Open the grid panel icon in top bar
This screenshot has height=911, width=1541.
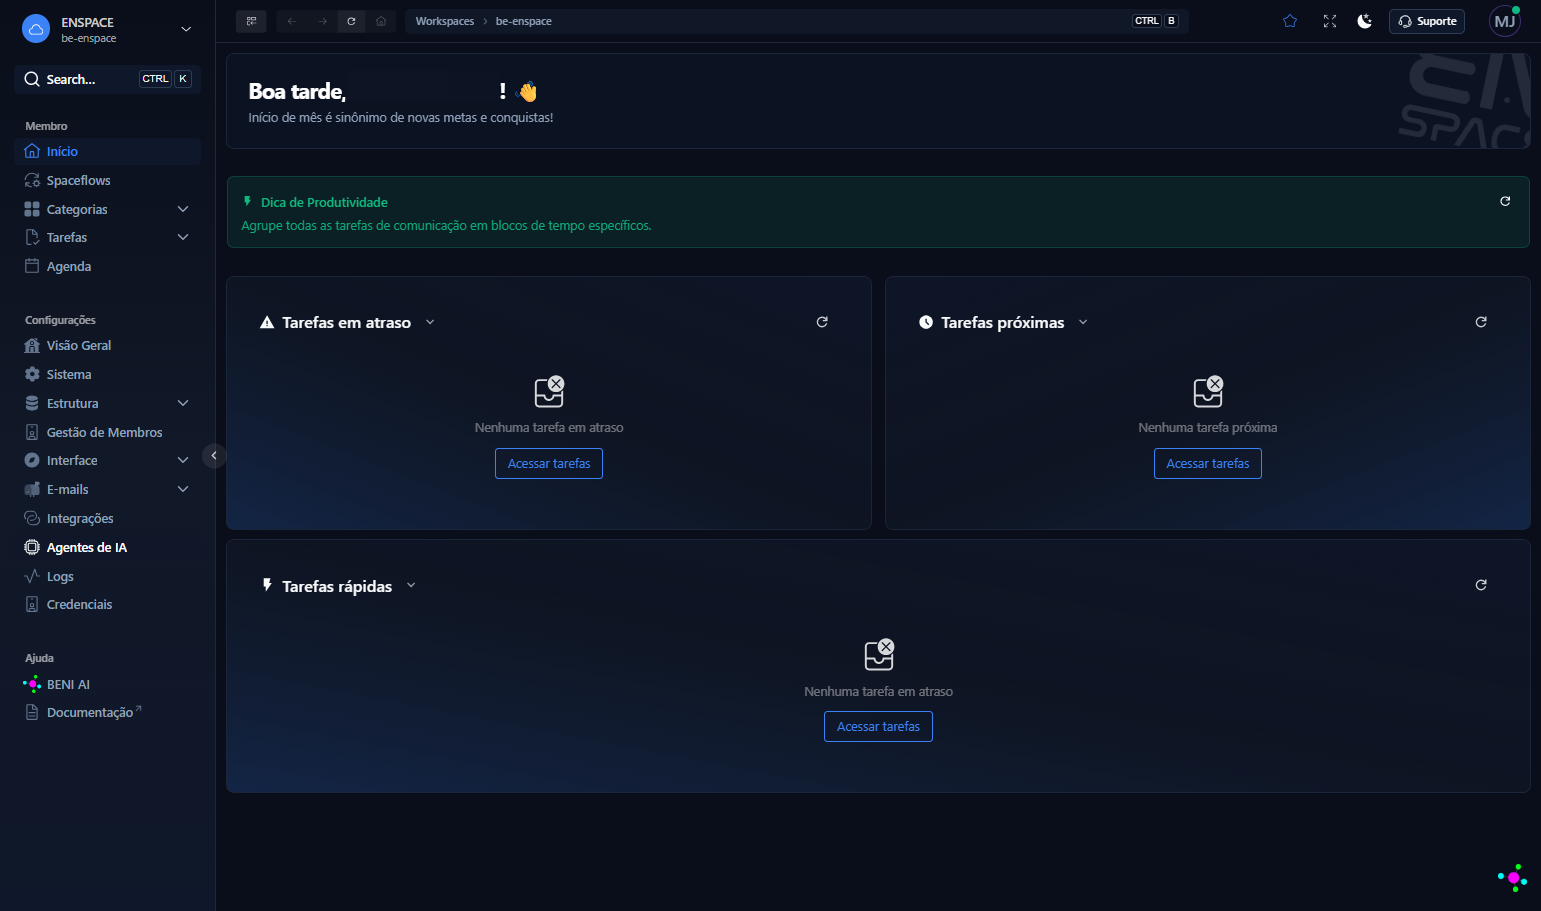251,21
